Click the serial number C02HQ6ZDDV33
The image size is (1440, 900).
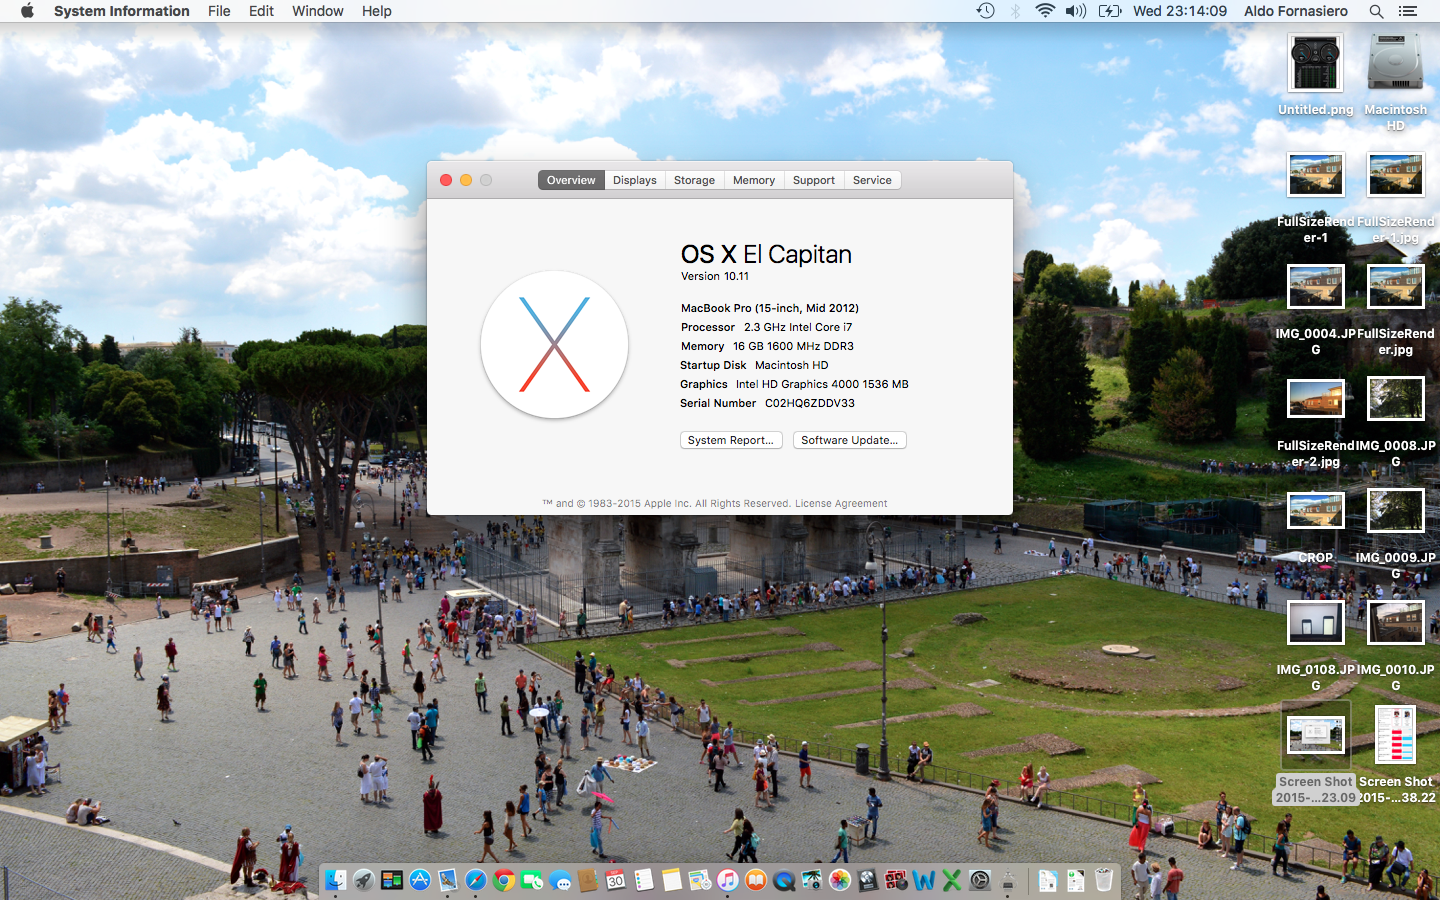[x=810, y=403]
